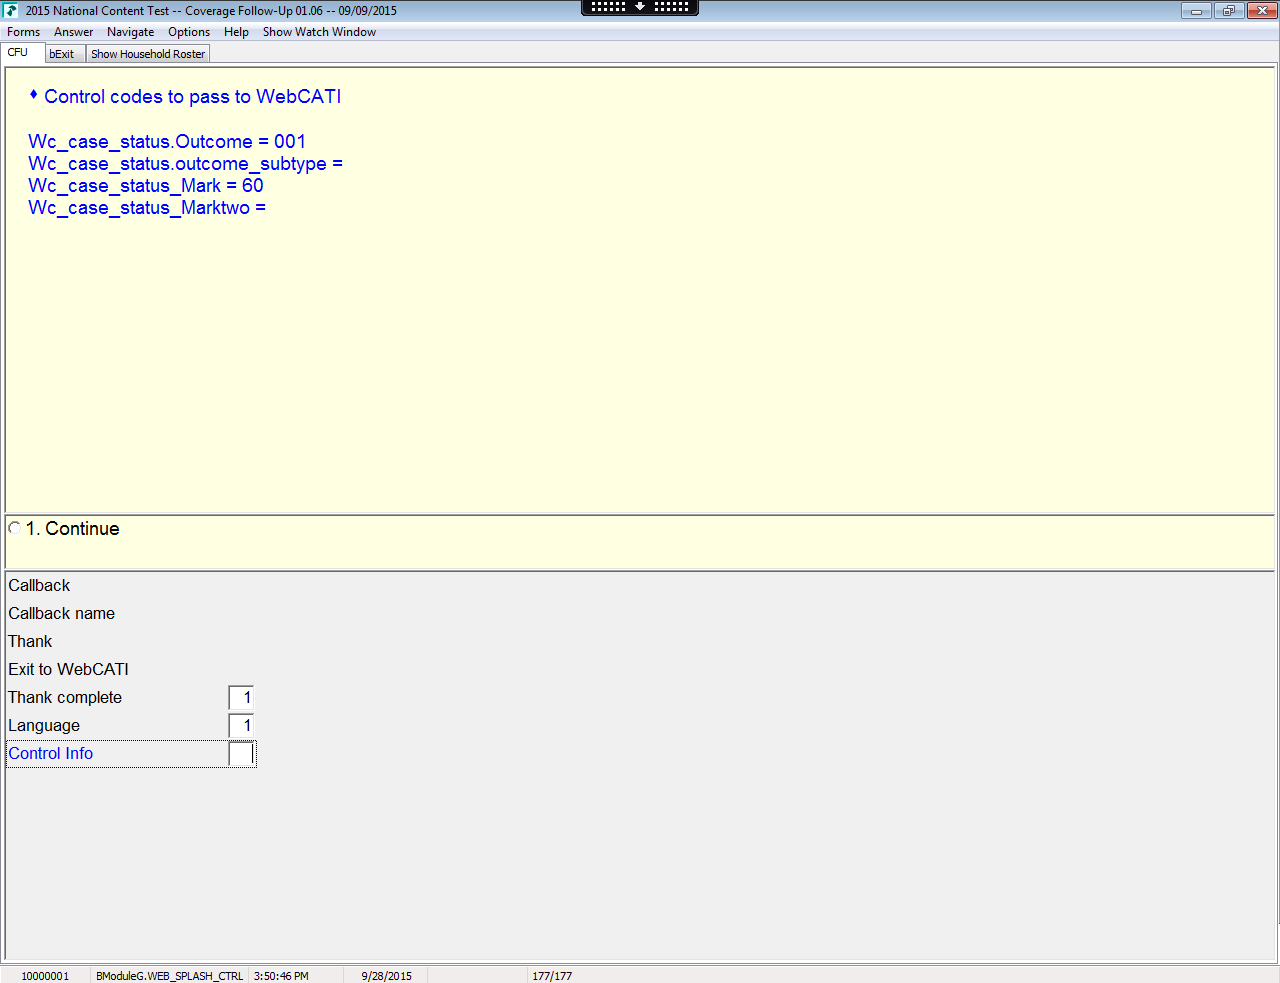This screenshot has width=1280, height=983.
Task: Restore down the application window
Action: pyautogui.click(x=1228, y=11)
